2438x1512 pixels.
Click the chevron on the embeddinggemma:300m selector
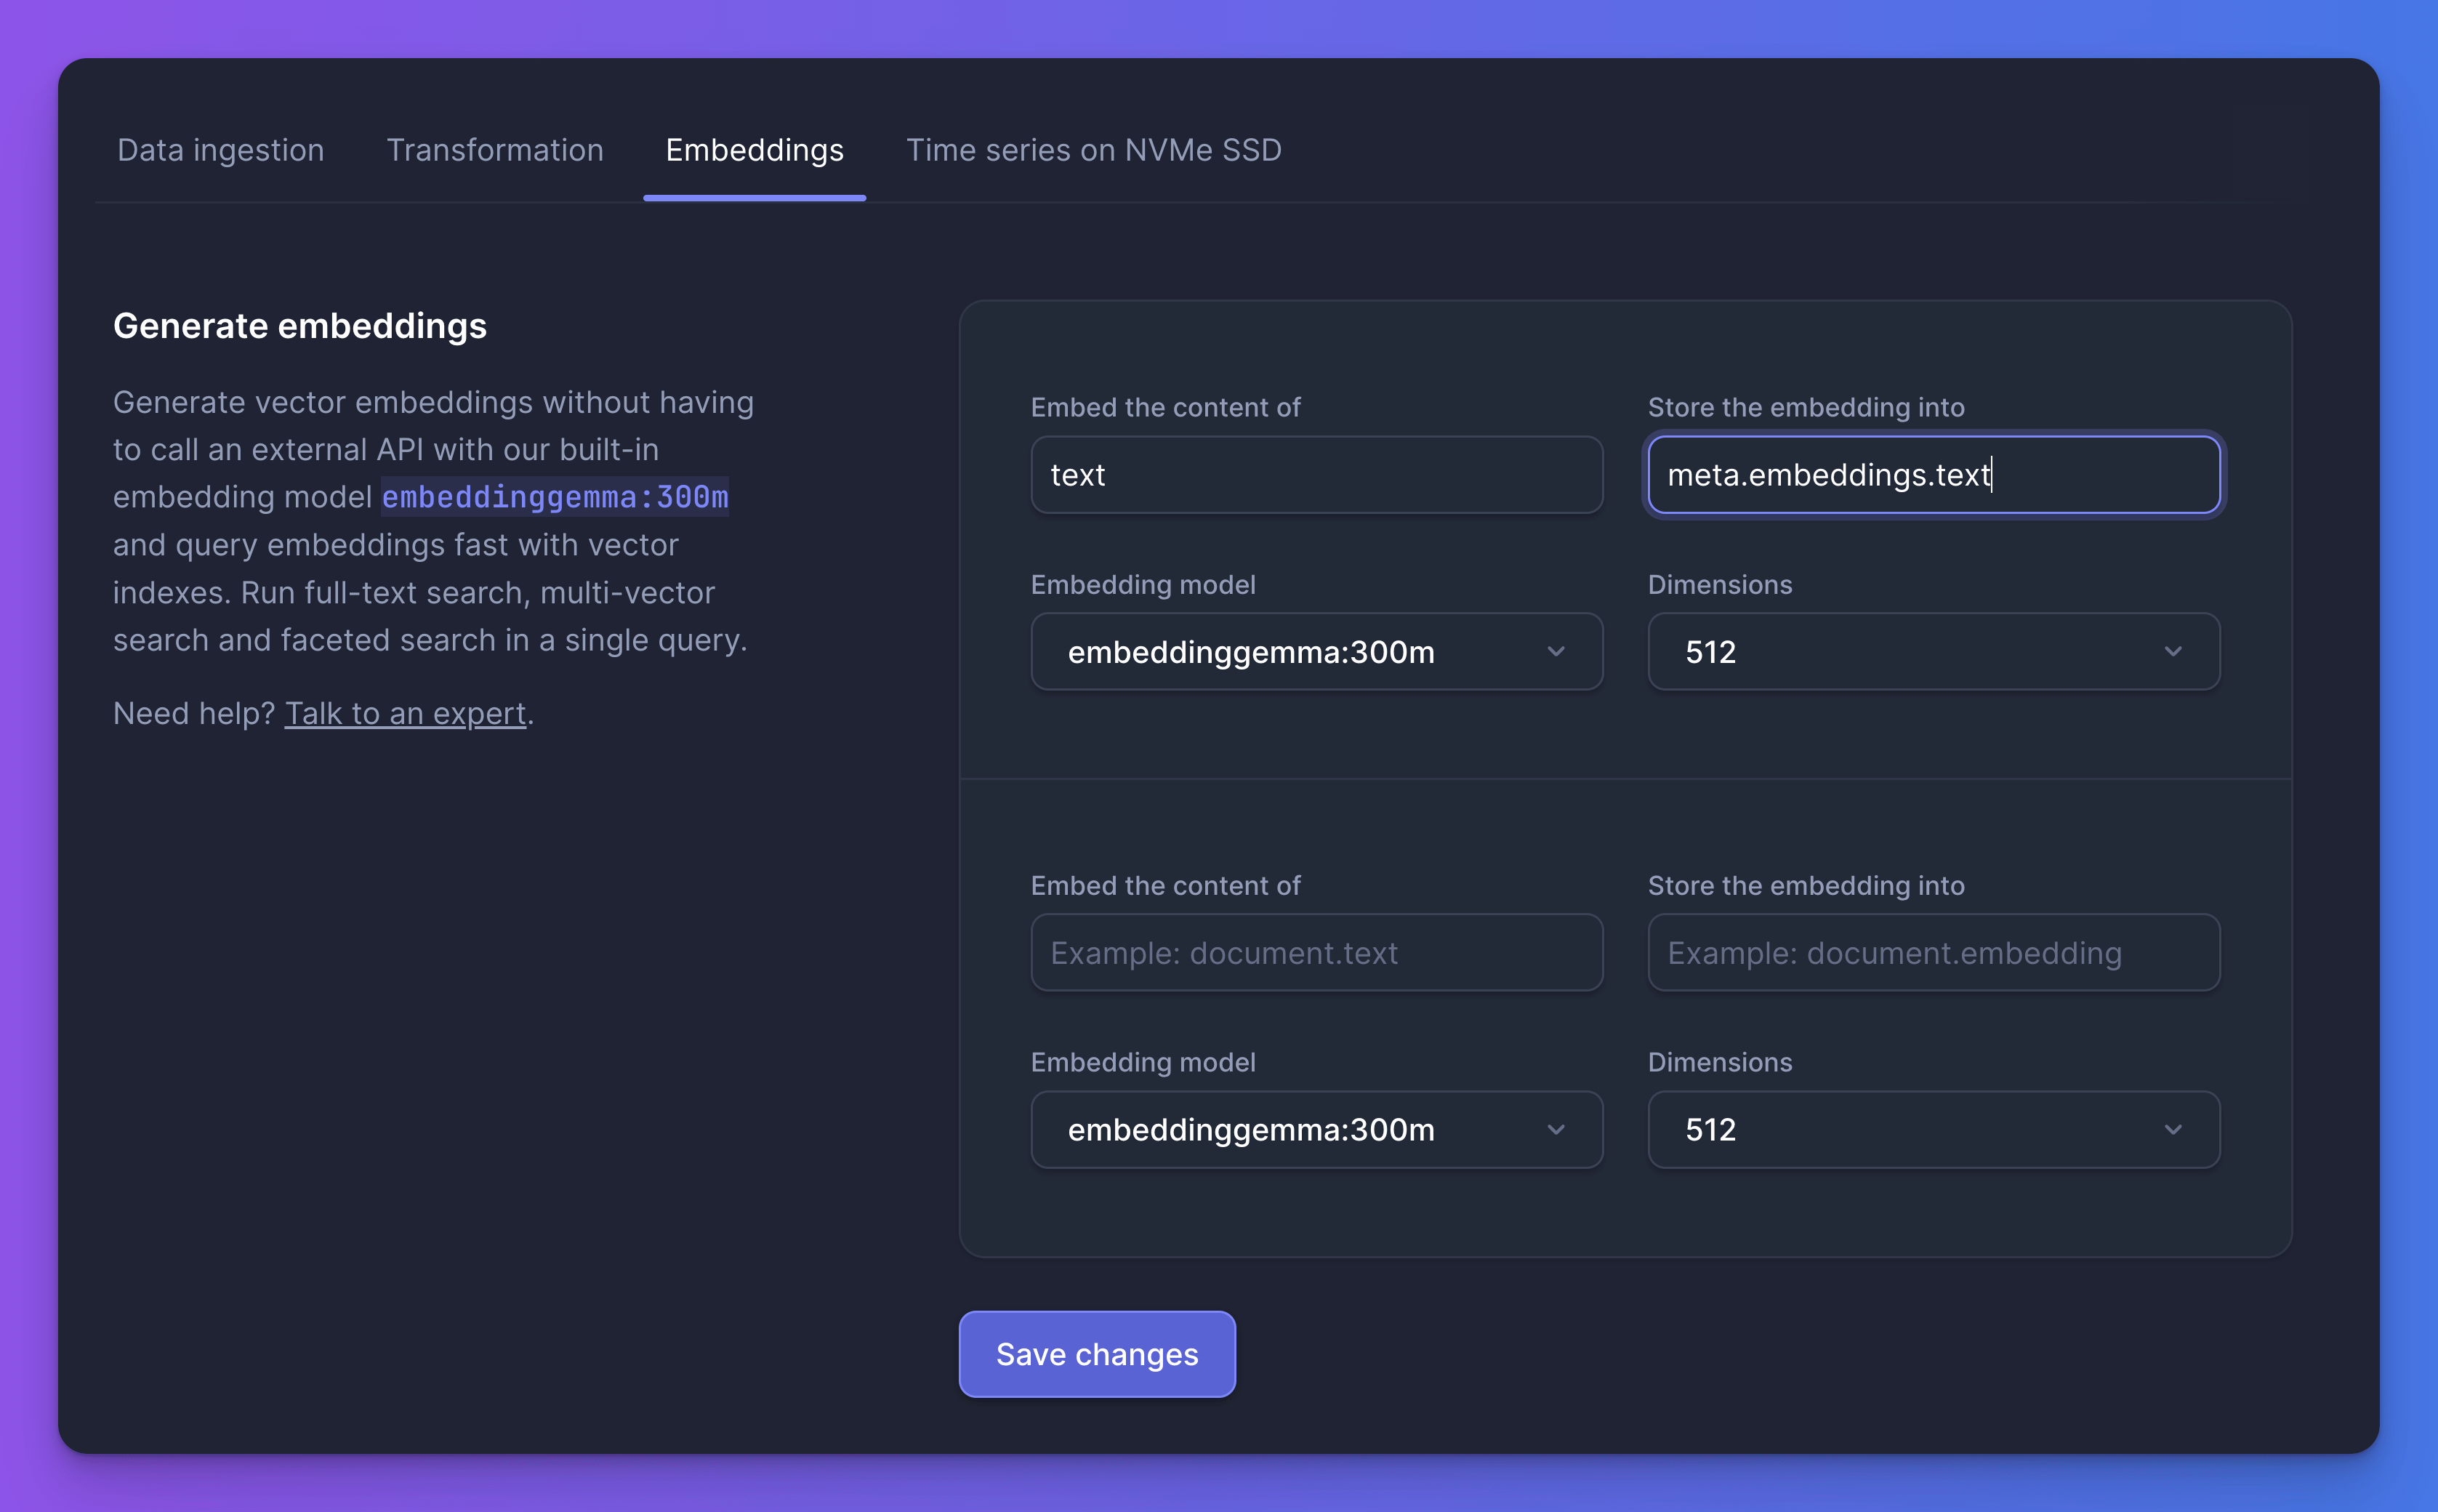click(x=1556, y=651)
